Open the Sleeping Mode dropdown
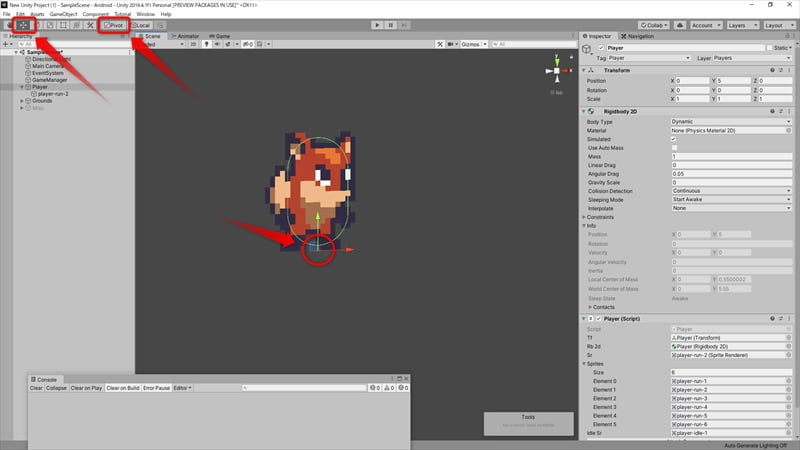 [x=731, y=200]
